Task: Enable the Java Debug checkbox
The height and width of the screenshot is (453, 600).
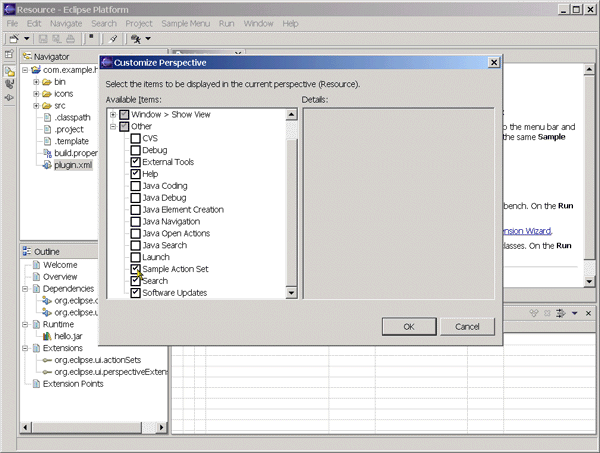Action: (135, 197)
